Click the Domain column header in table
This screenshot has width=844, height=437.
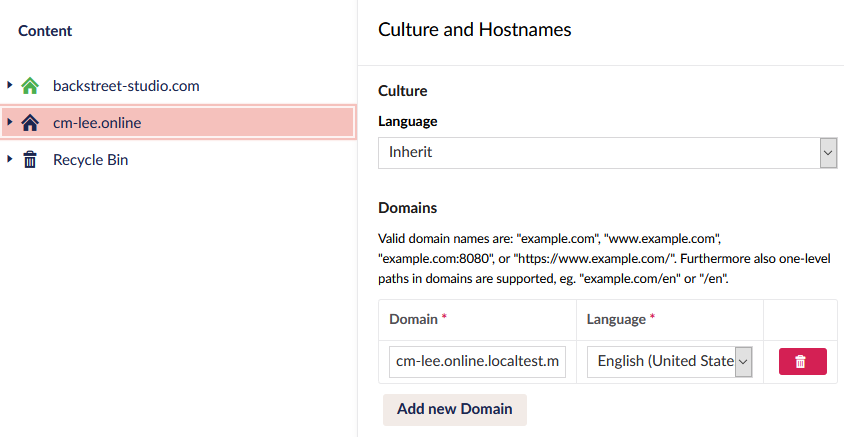(x=413, y=319)
